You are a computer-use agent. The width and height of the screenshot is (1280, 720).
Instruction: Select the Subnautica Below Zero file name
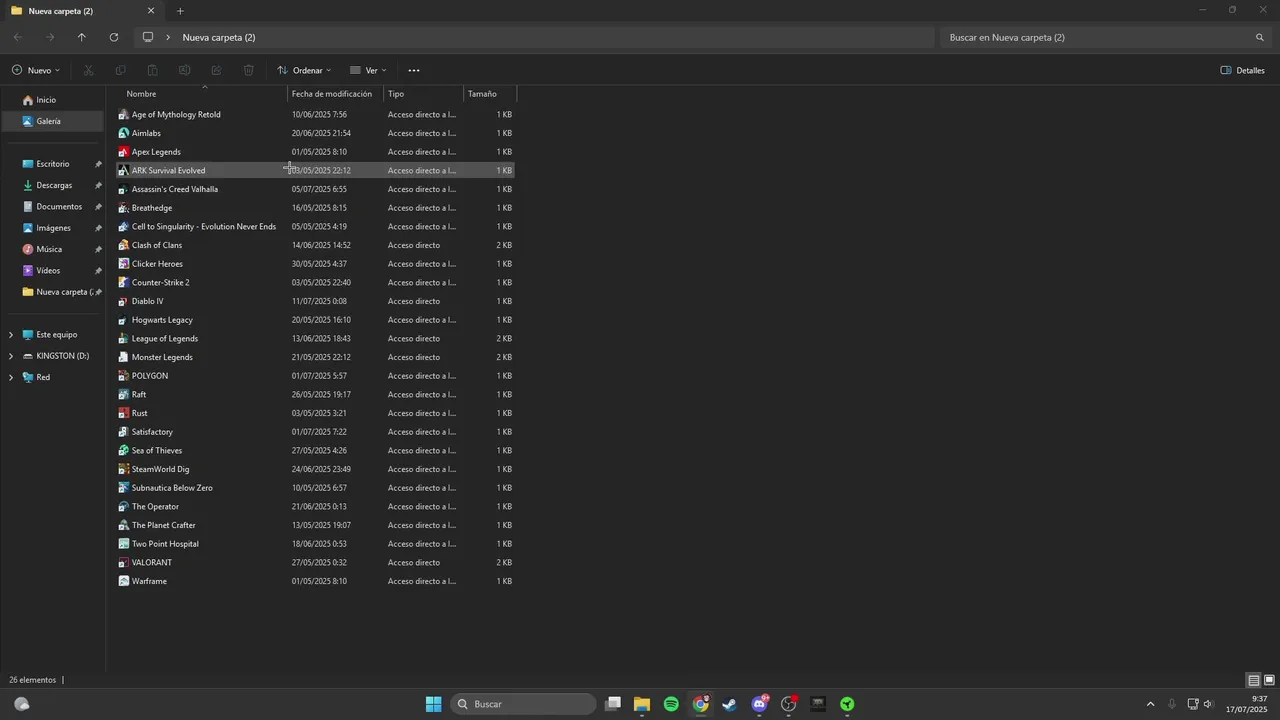[x=172, y=488]
